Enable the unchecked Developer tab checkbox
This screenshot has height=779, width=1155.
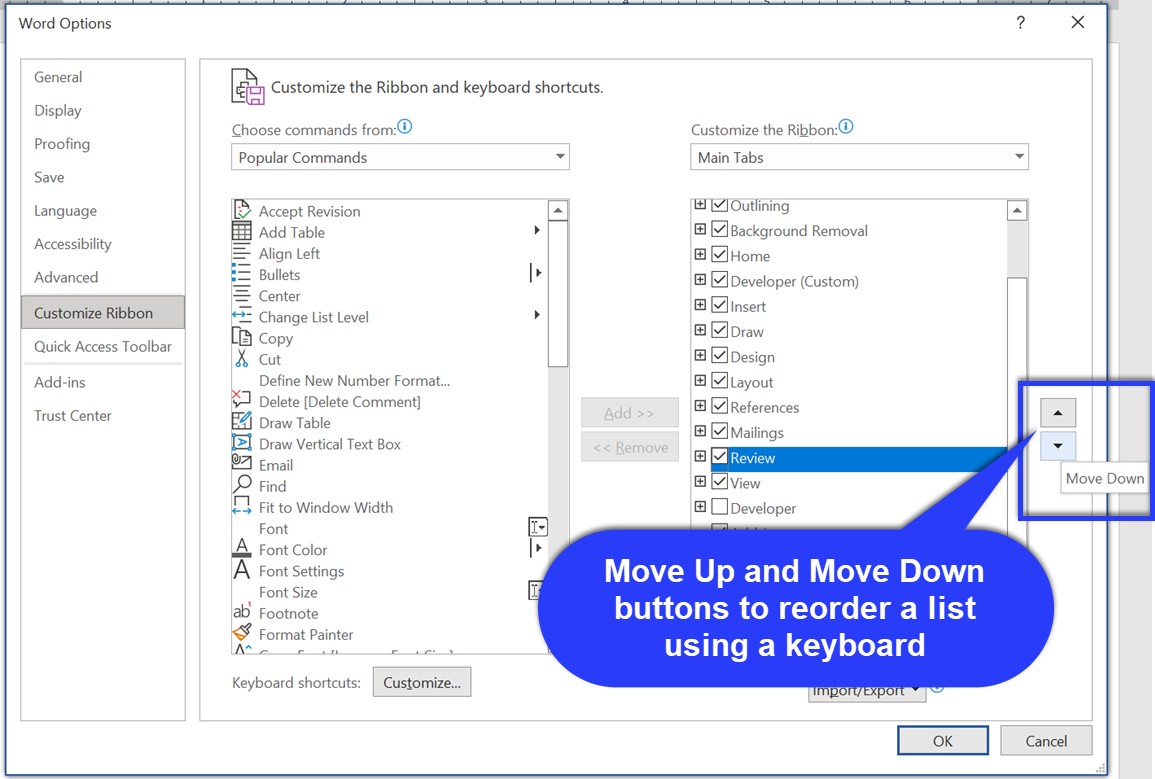point(720,507)
